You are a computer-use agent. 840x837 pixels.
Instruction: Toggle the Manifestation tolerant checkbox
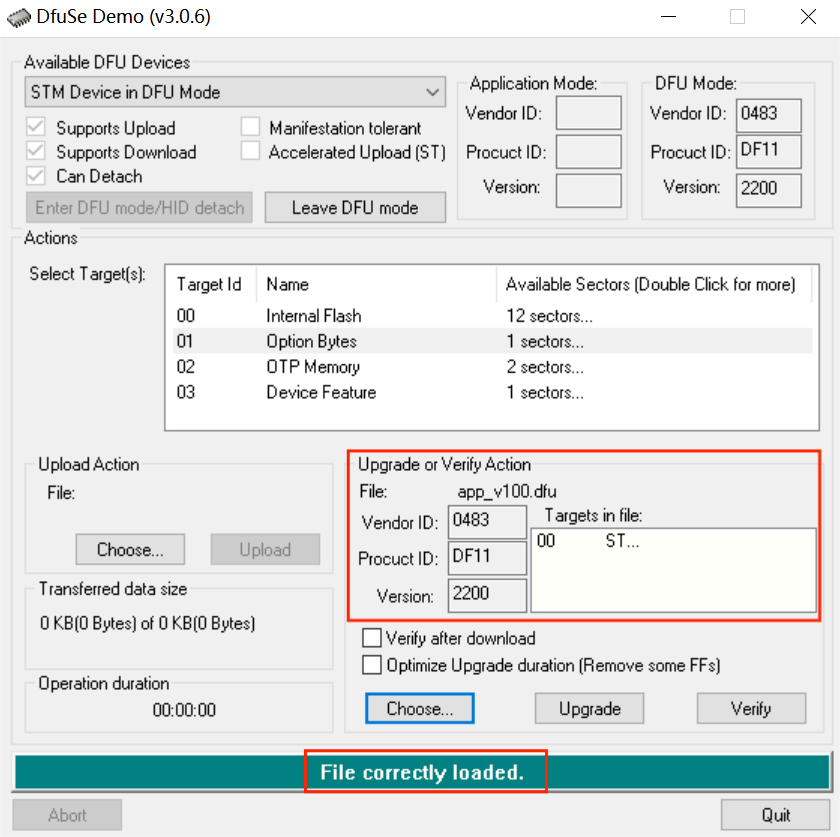(x=250, y=128)
